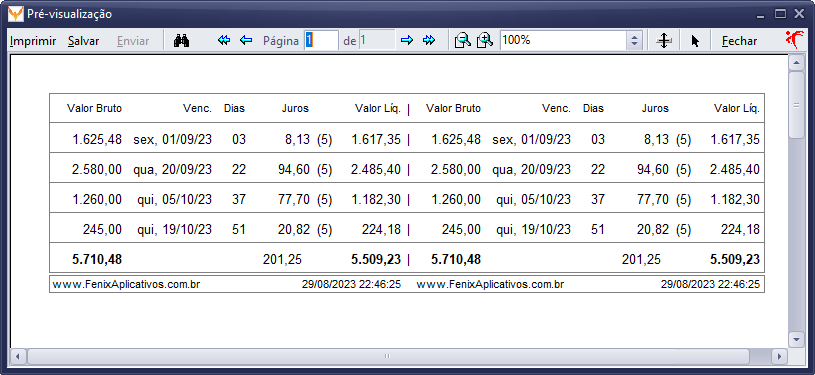Click the right 'Valor Bruto' header
815x375 pixels.
(x=453, y=109)
